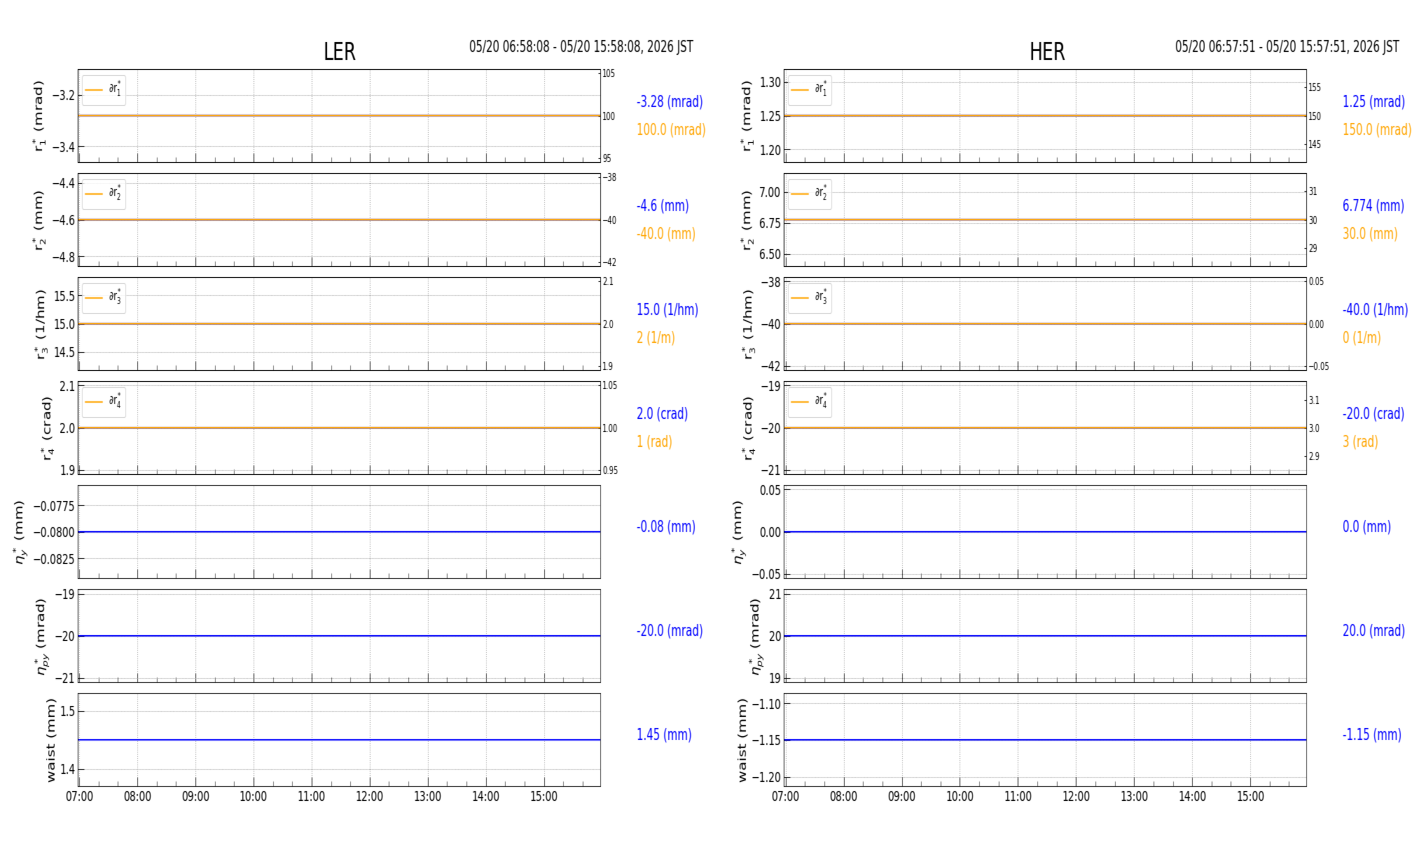Click the 09:00 tick on HER time axis
The image size is (1412, 864).
pyautogui.click(x=902, y=797)
